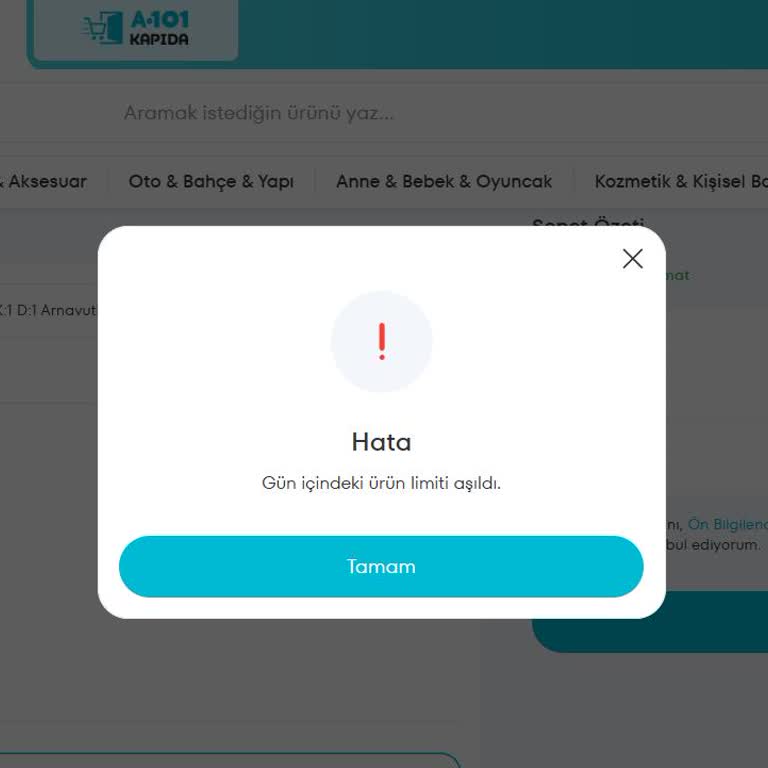Open the partially visible Aksesuar category
768x768 pixels.
pos(44,182)
